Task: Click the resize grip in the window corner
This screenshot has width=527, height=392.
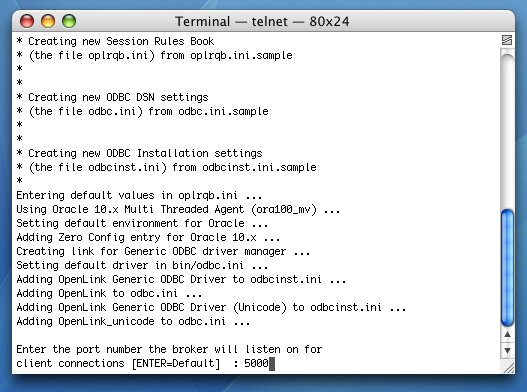Action: pos(509,368)
